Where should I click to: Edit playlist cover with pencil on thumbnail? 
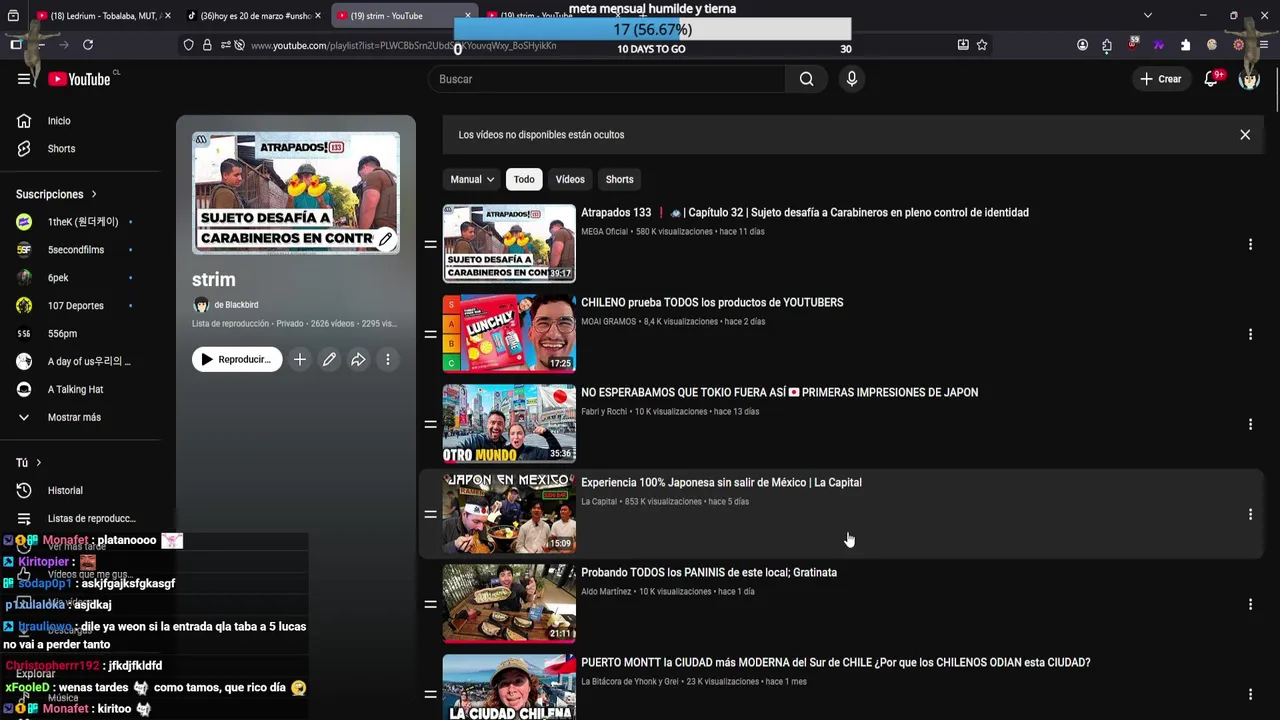coord(385,239)
